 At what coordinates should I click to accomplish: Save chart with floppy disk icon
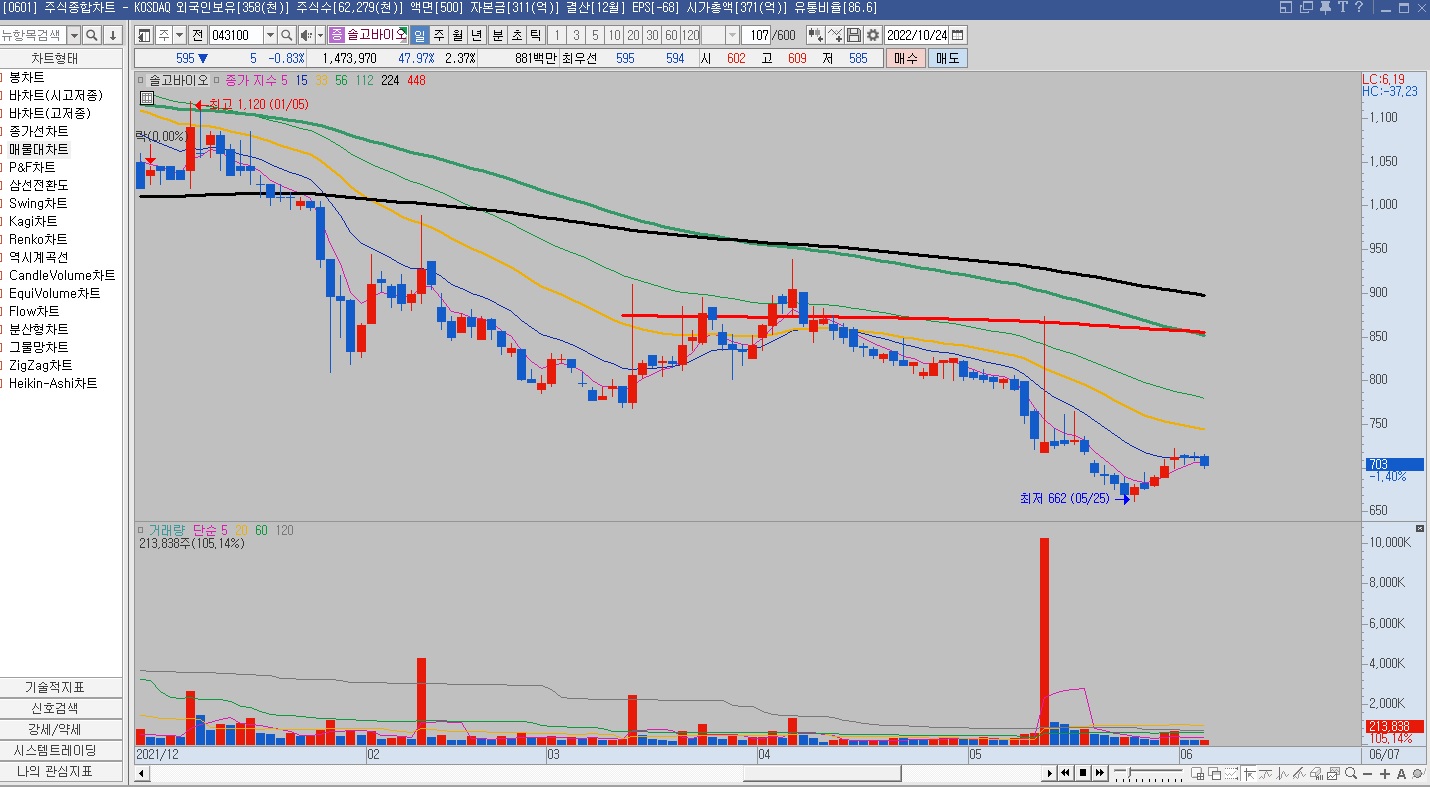pyautogui.click(x=854, y=35)
